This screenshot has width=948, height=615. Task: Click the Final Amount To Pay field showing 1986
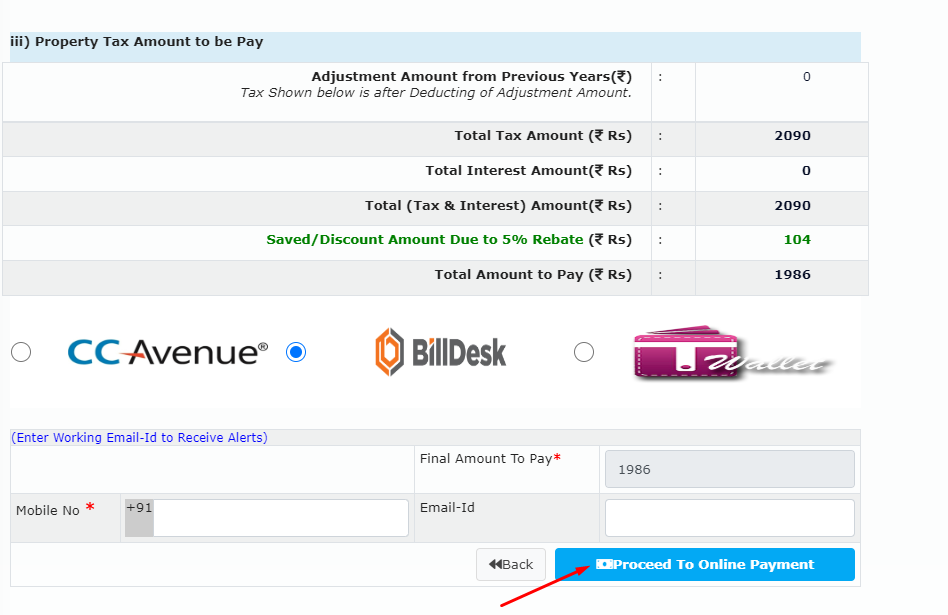pyautogui.click(x=729, y=468)
